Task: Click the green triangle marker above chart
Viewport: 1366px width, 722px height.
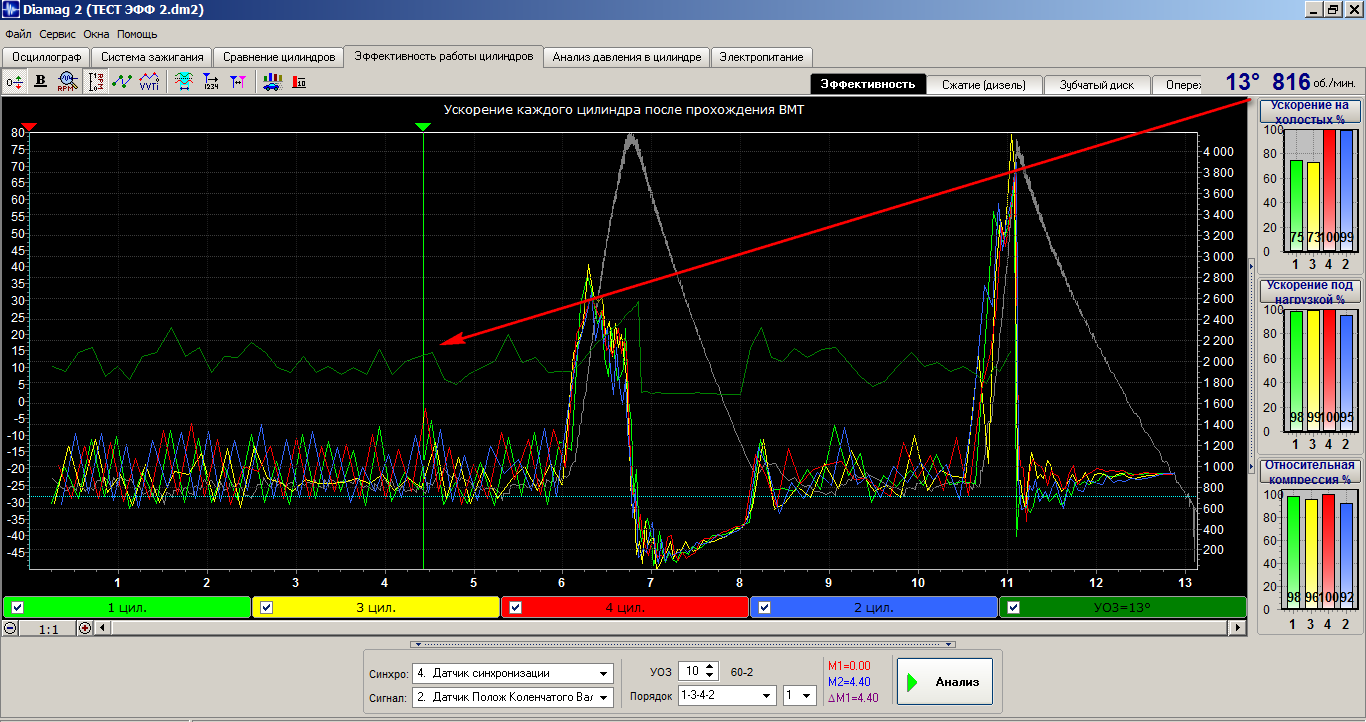Action: coord(423,127)
